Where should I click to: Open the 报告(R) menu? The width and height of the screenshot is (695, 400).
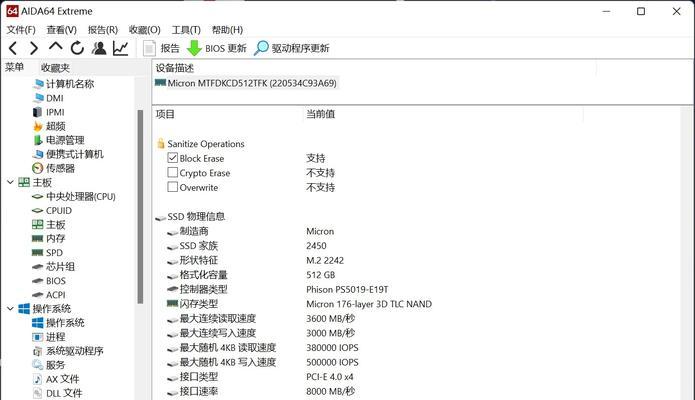[103, 30]
